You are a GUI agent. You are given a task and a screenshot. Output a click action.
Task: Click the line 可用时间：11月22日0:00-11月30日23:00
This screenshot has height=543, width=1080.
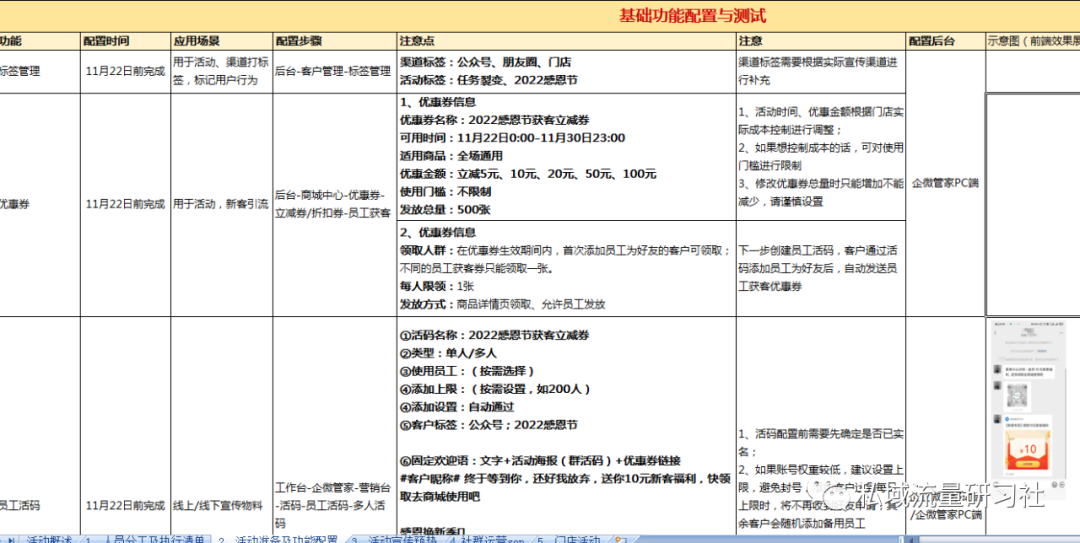512,137
